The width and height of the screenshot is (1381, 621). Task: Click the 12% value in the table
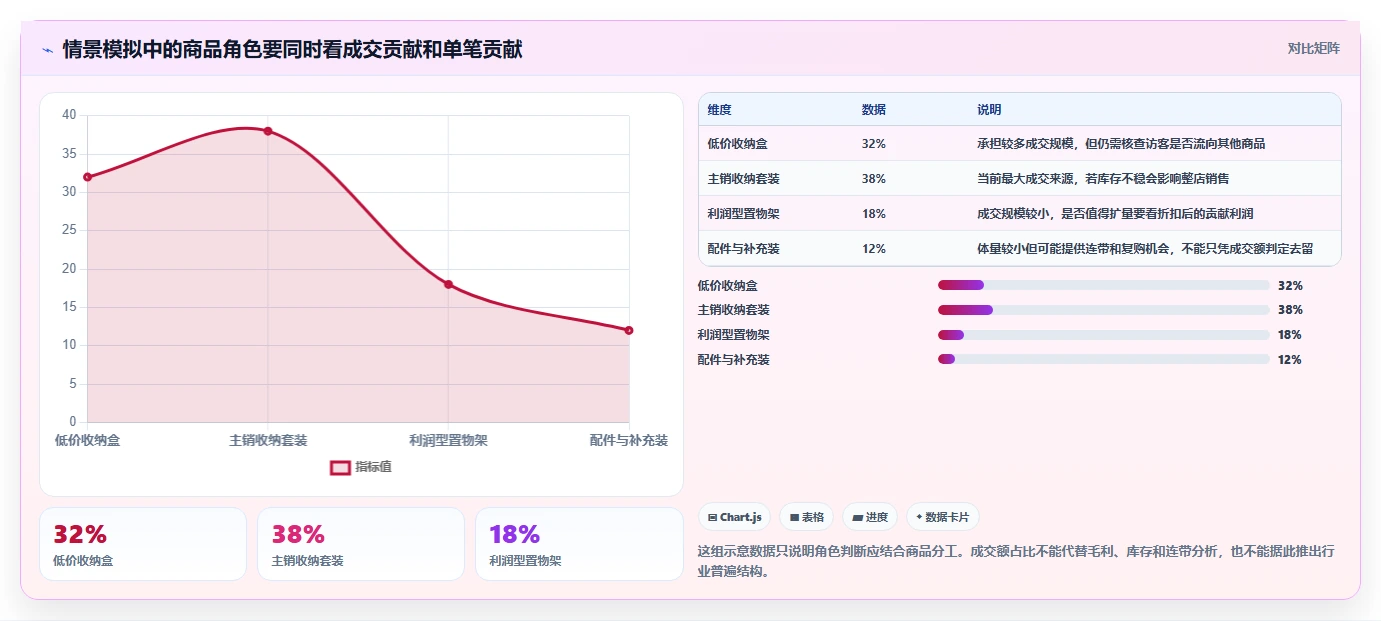[x=874, y=249]
